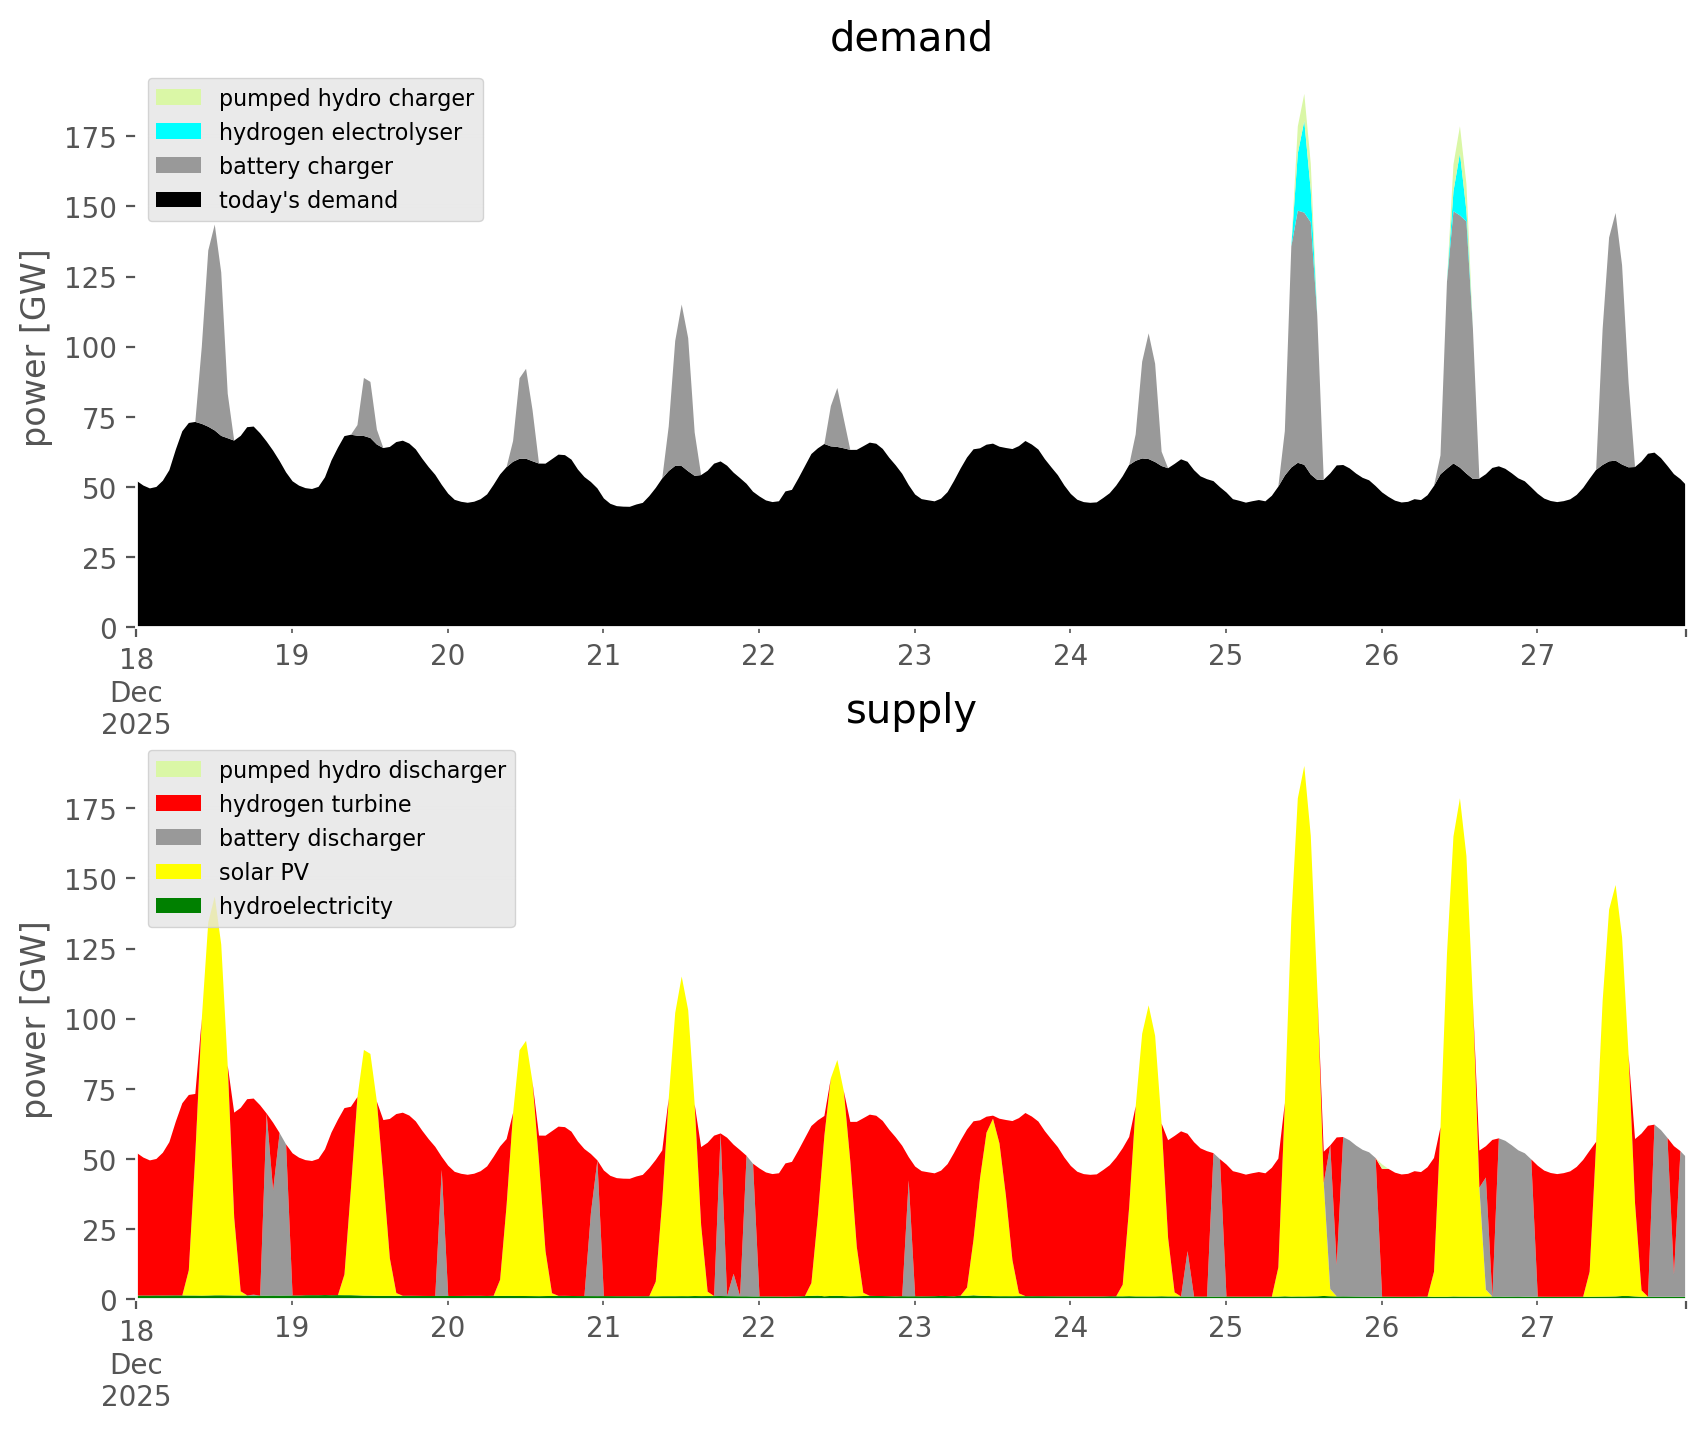Click the red hydrogen turbine legend swatch

click(179, 804)
